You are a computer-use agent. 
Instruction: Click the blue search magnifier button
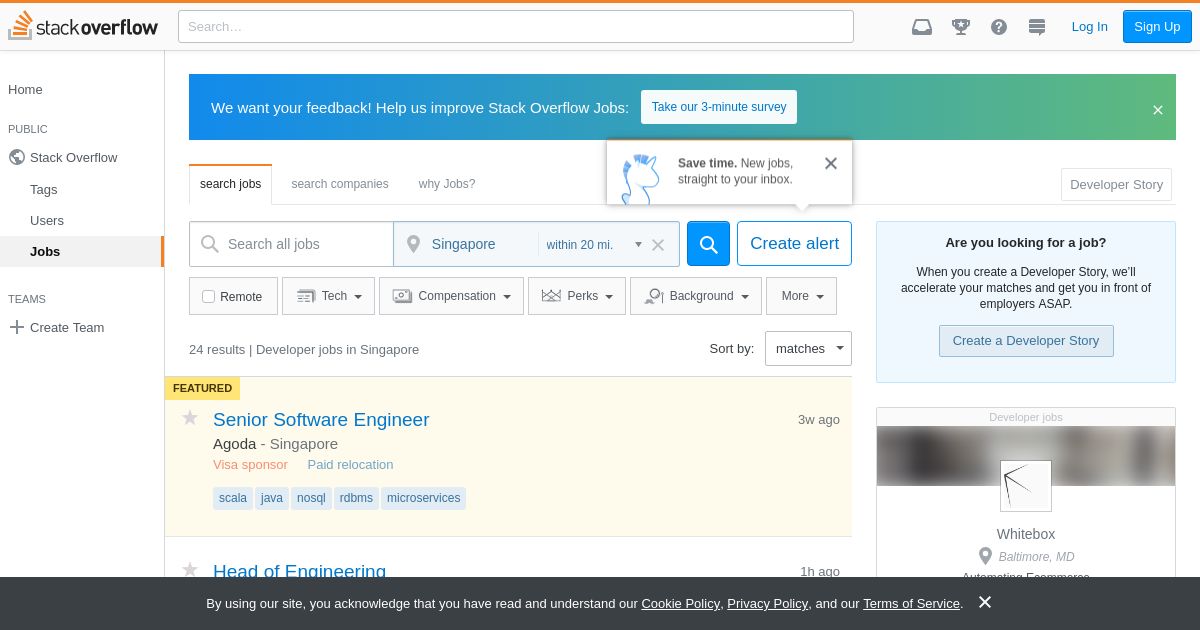click(708, 244)
